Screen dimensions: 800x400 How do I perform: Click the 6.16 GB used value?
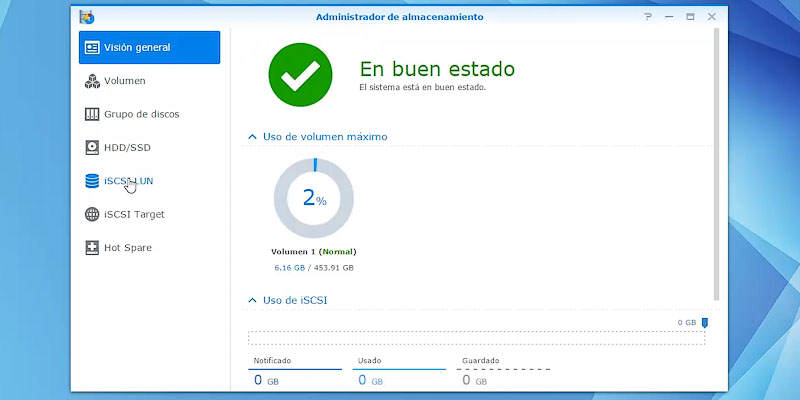(289, 267)
